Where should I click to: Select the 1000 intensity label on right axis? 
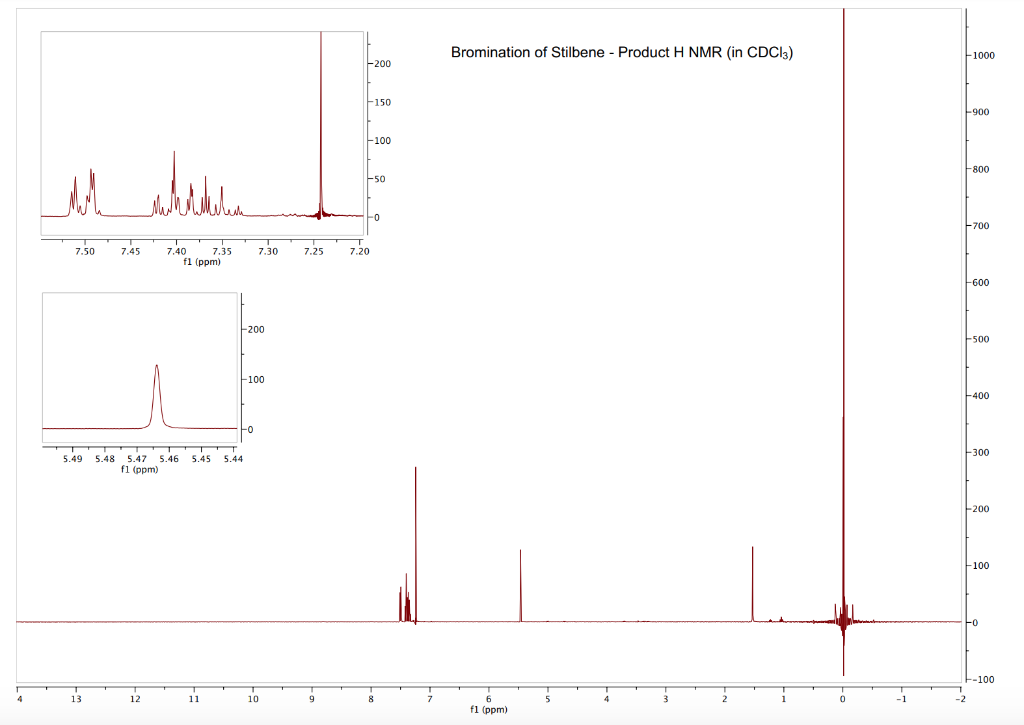tap(984, 55)
